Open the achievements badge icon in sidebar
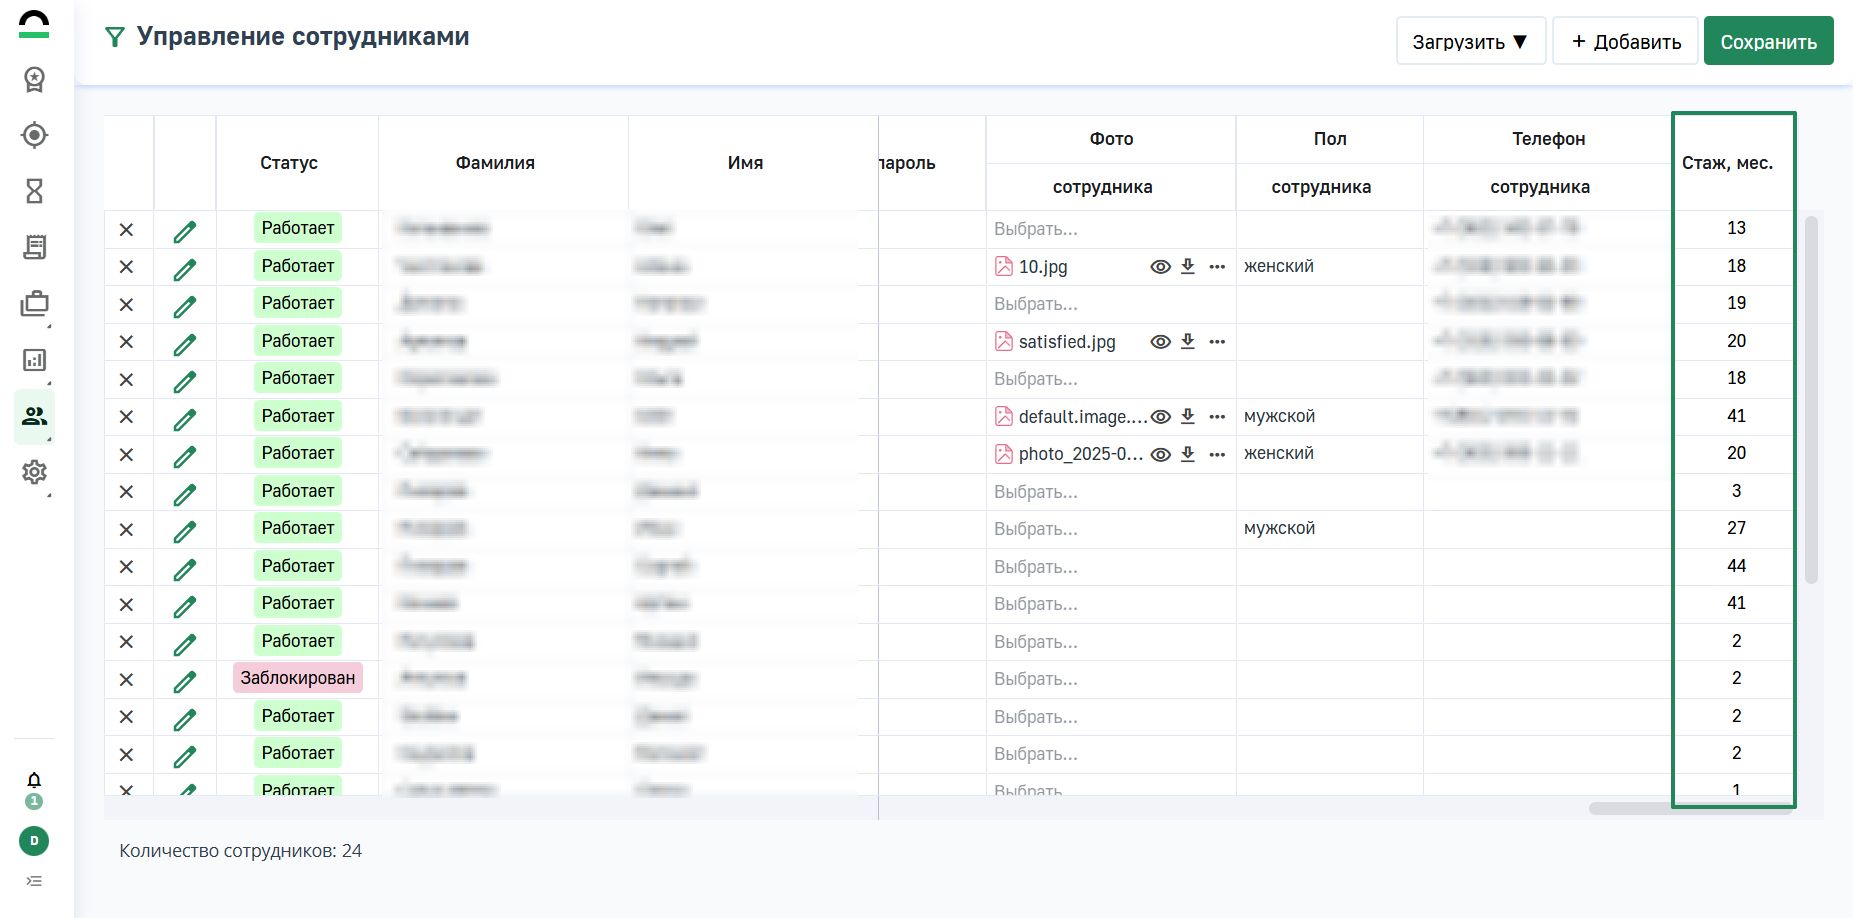The height and width of the screenshot is (918, 1853). (x=35, y=79)
